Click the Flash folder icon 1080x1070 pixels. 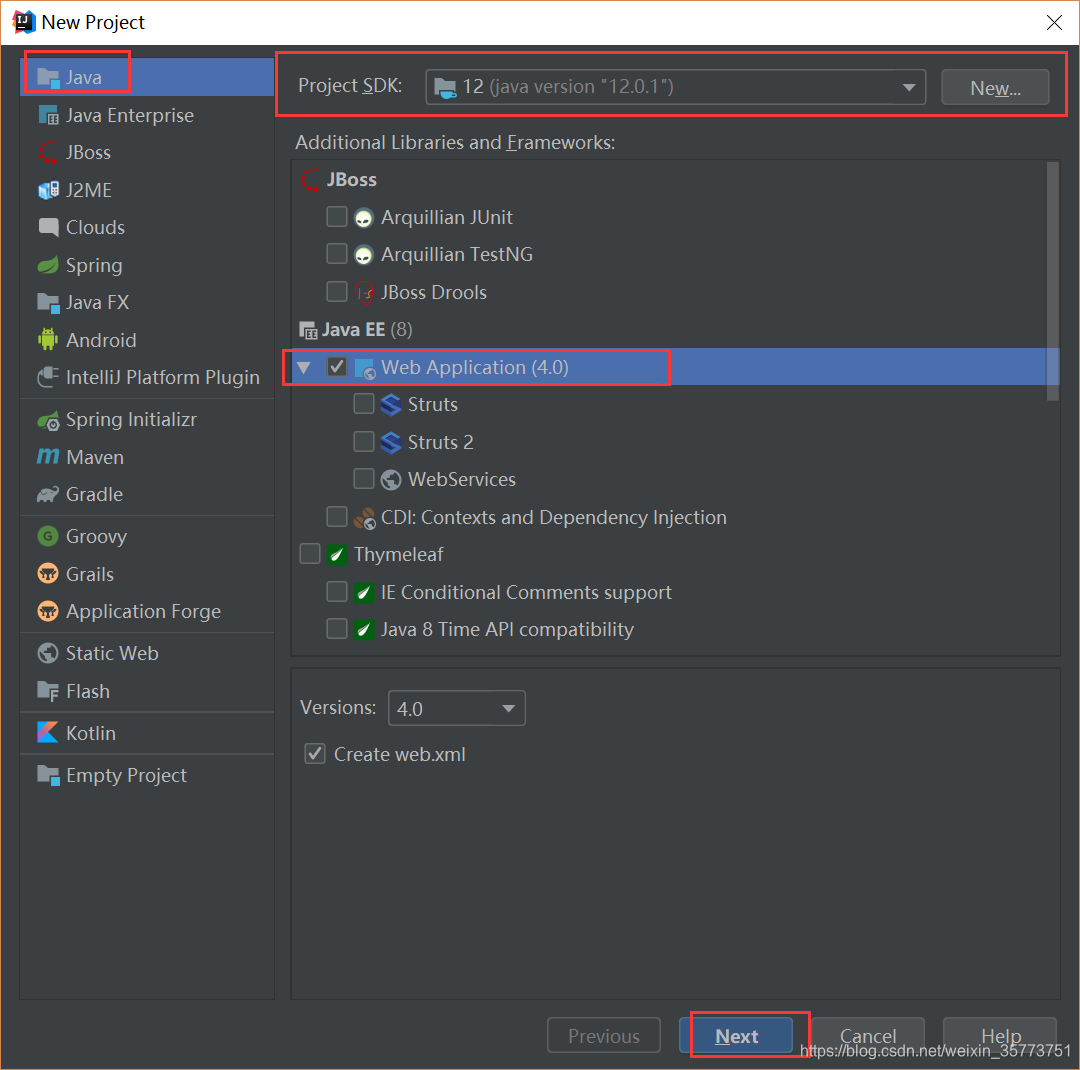(x=48, y=691)
